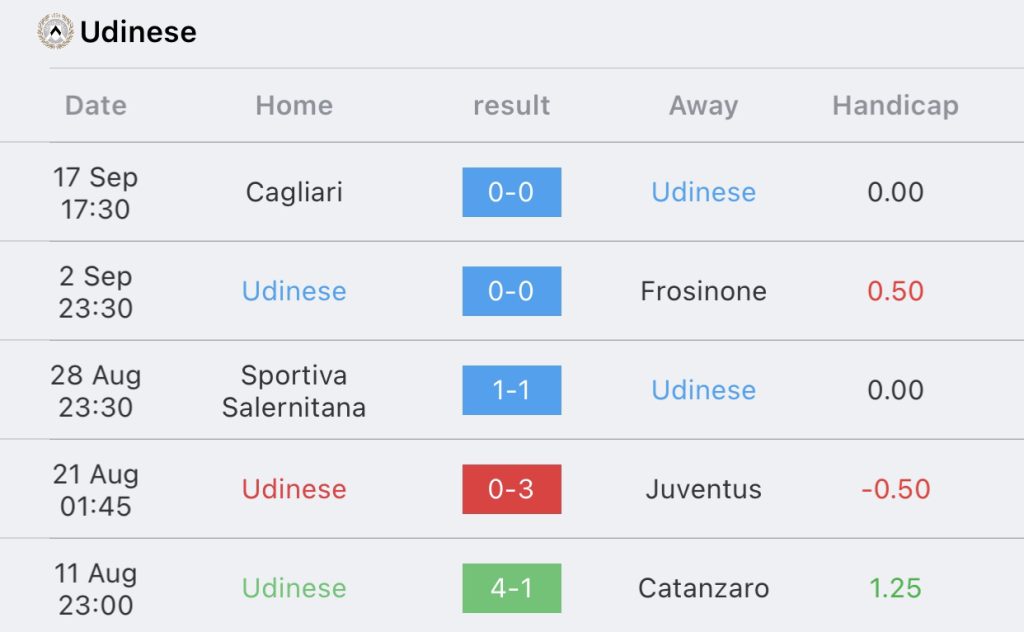Click the result column header

pos(511,105)
